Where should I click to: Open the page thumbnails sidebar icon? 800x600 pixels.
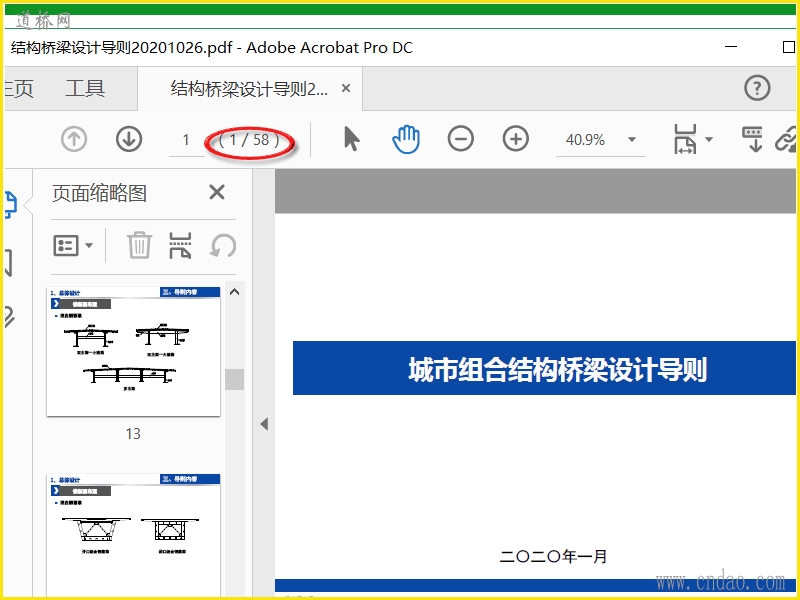coord(11,205)
